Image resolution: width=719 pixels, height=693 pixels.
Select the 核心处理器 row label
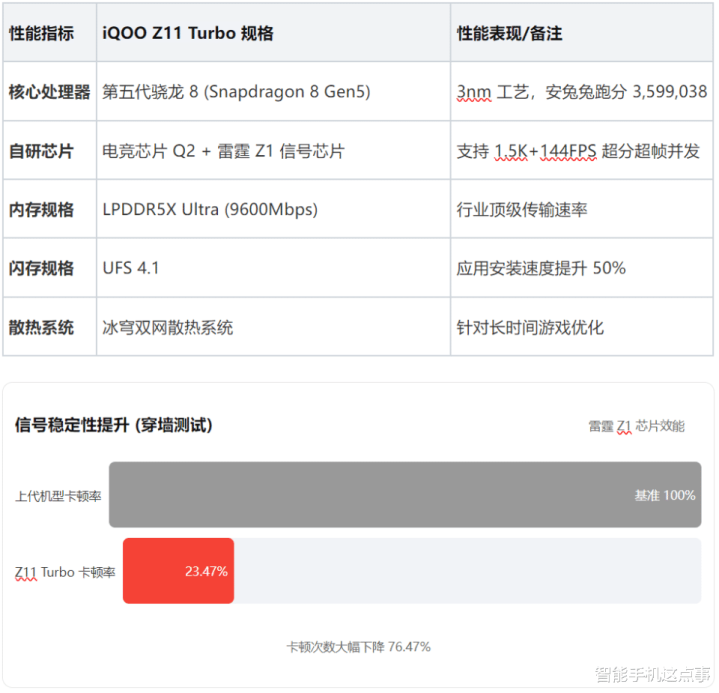point(49,92)
